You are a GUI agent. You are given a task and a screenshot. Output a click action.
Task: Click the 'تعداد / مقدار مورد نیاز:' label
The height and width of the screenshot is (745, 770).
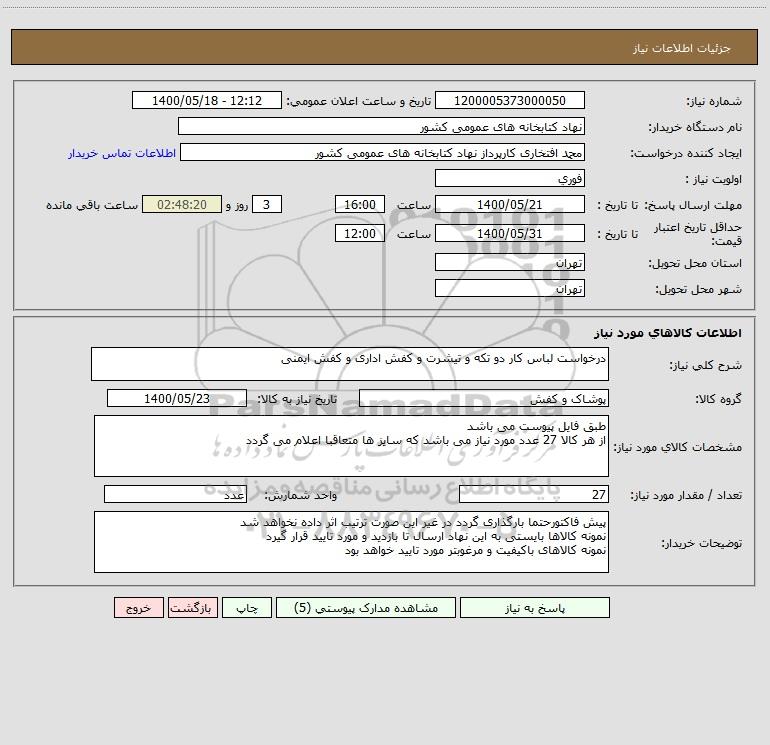pos(686,496)
